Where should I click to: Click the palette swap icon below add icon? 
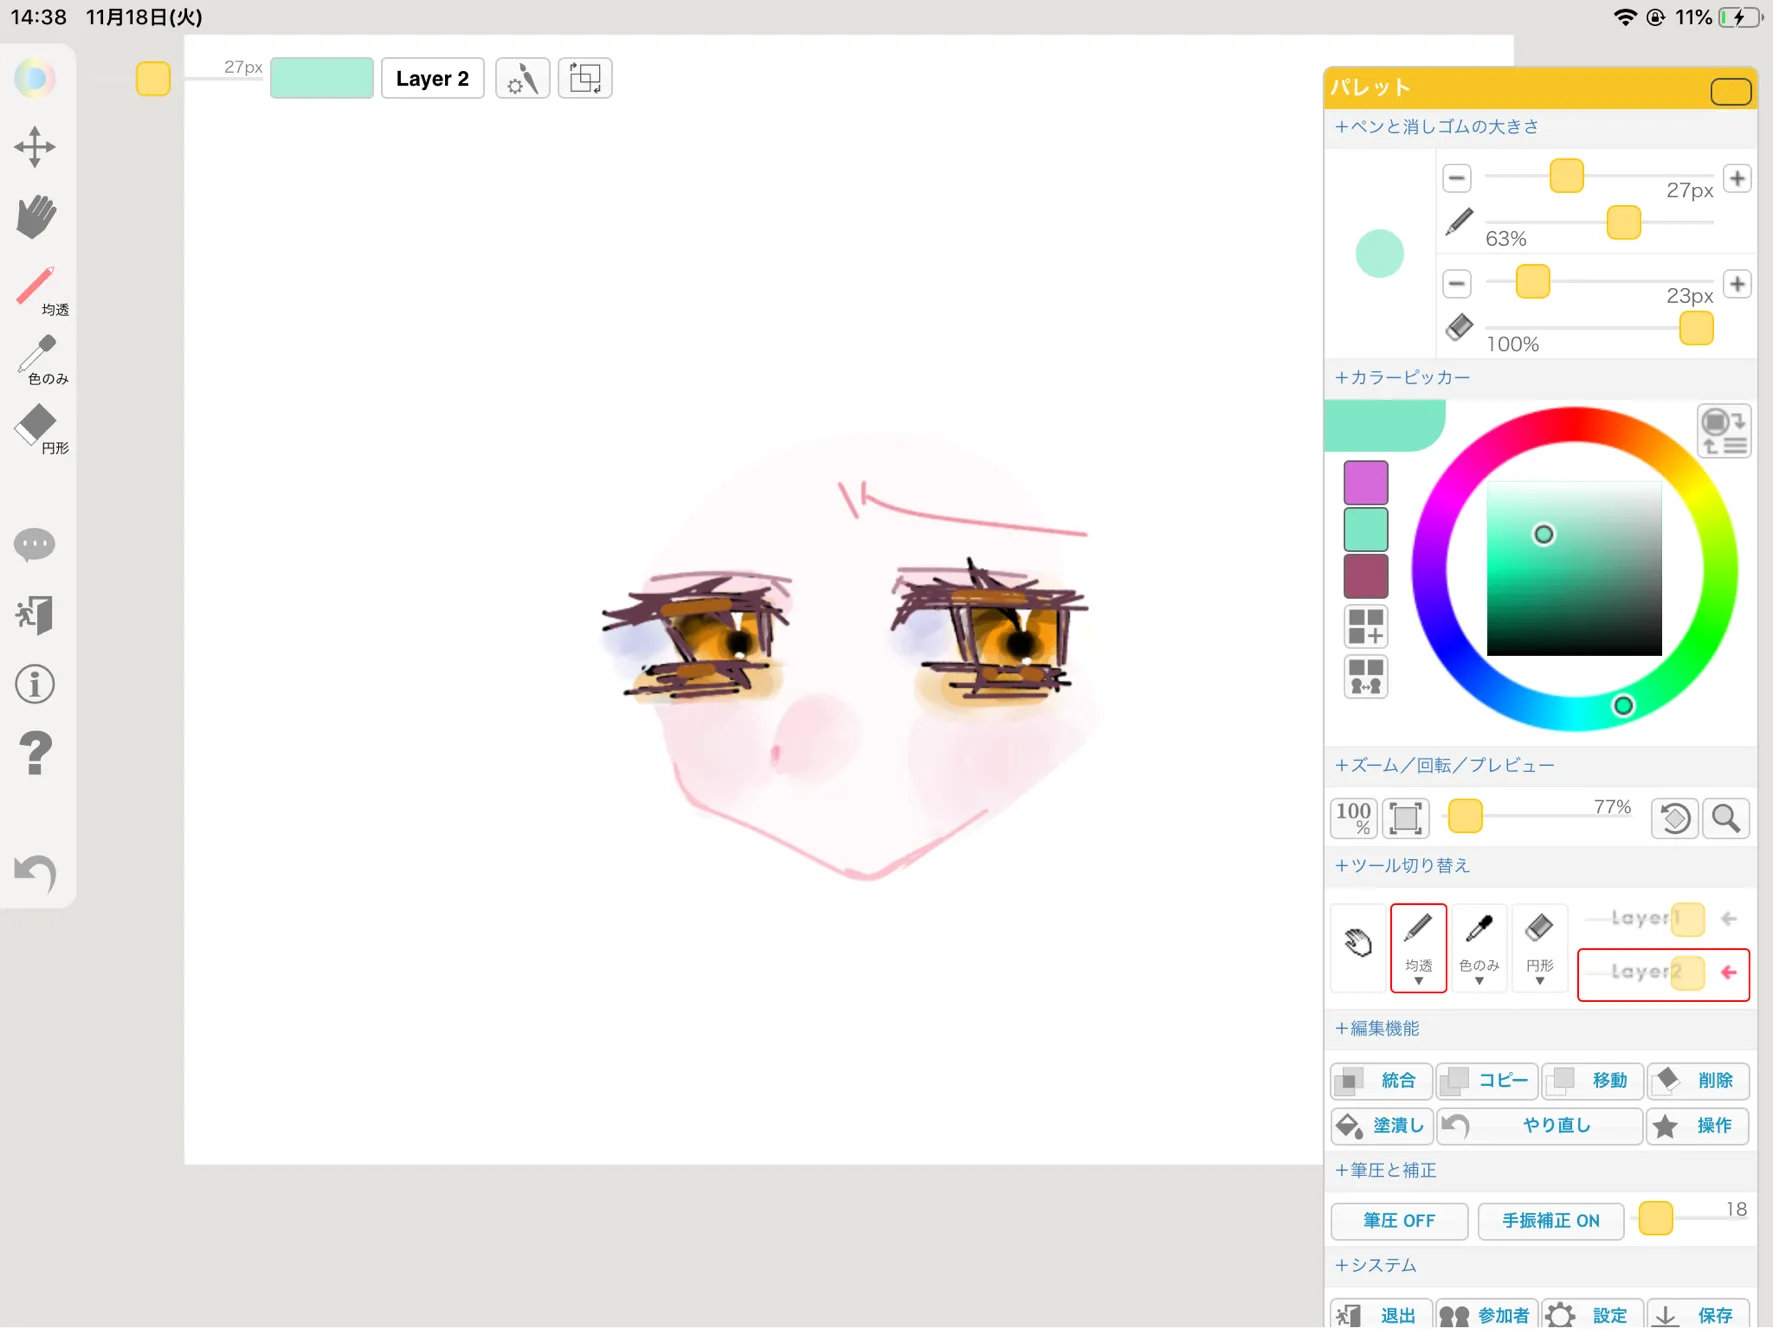point(1366,676)
